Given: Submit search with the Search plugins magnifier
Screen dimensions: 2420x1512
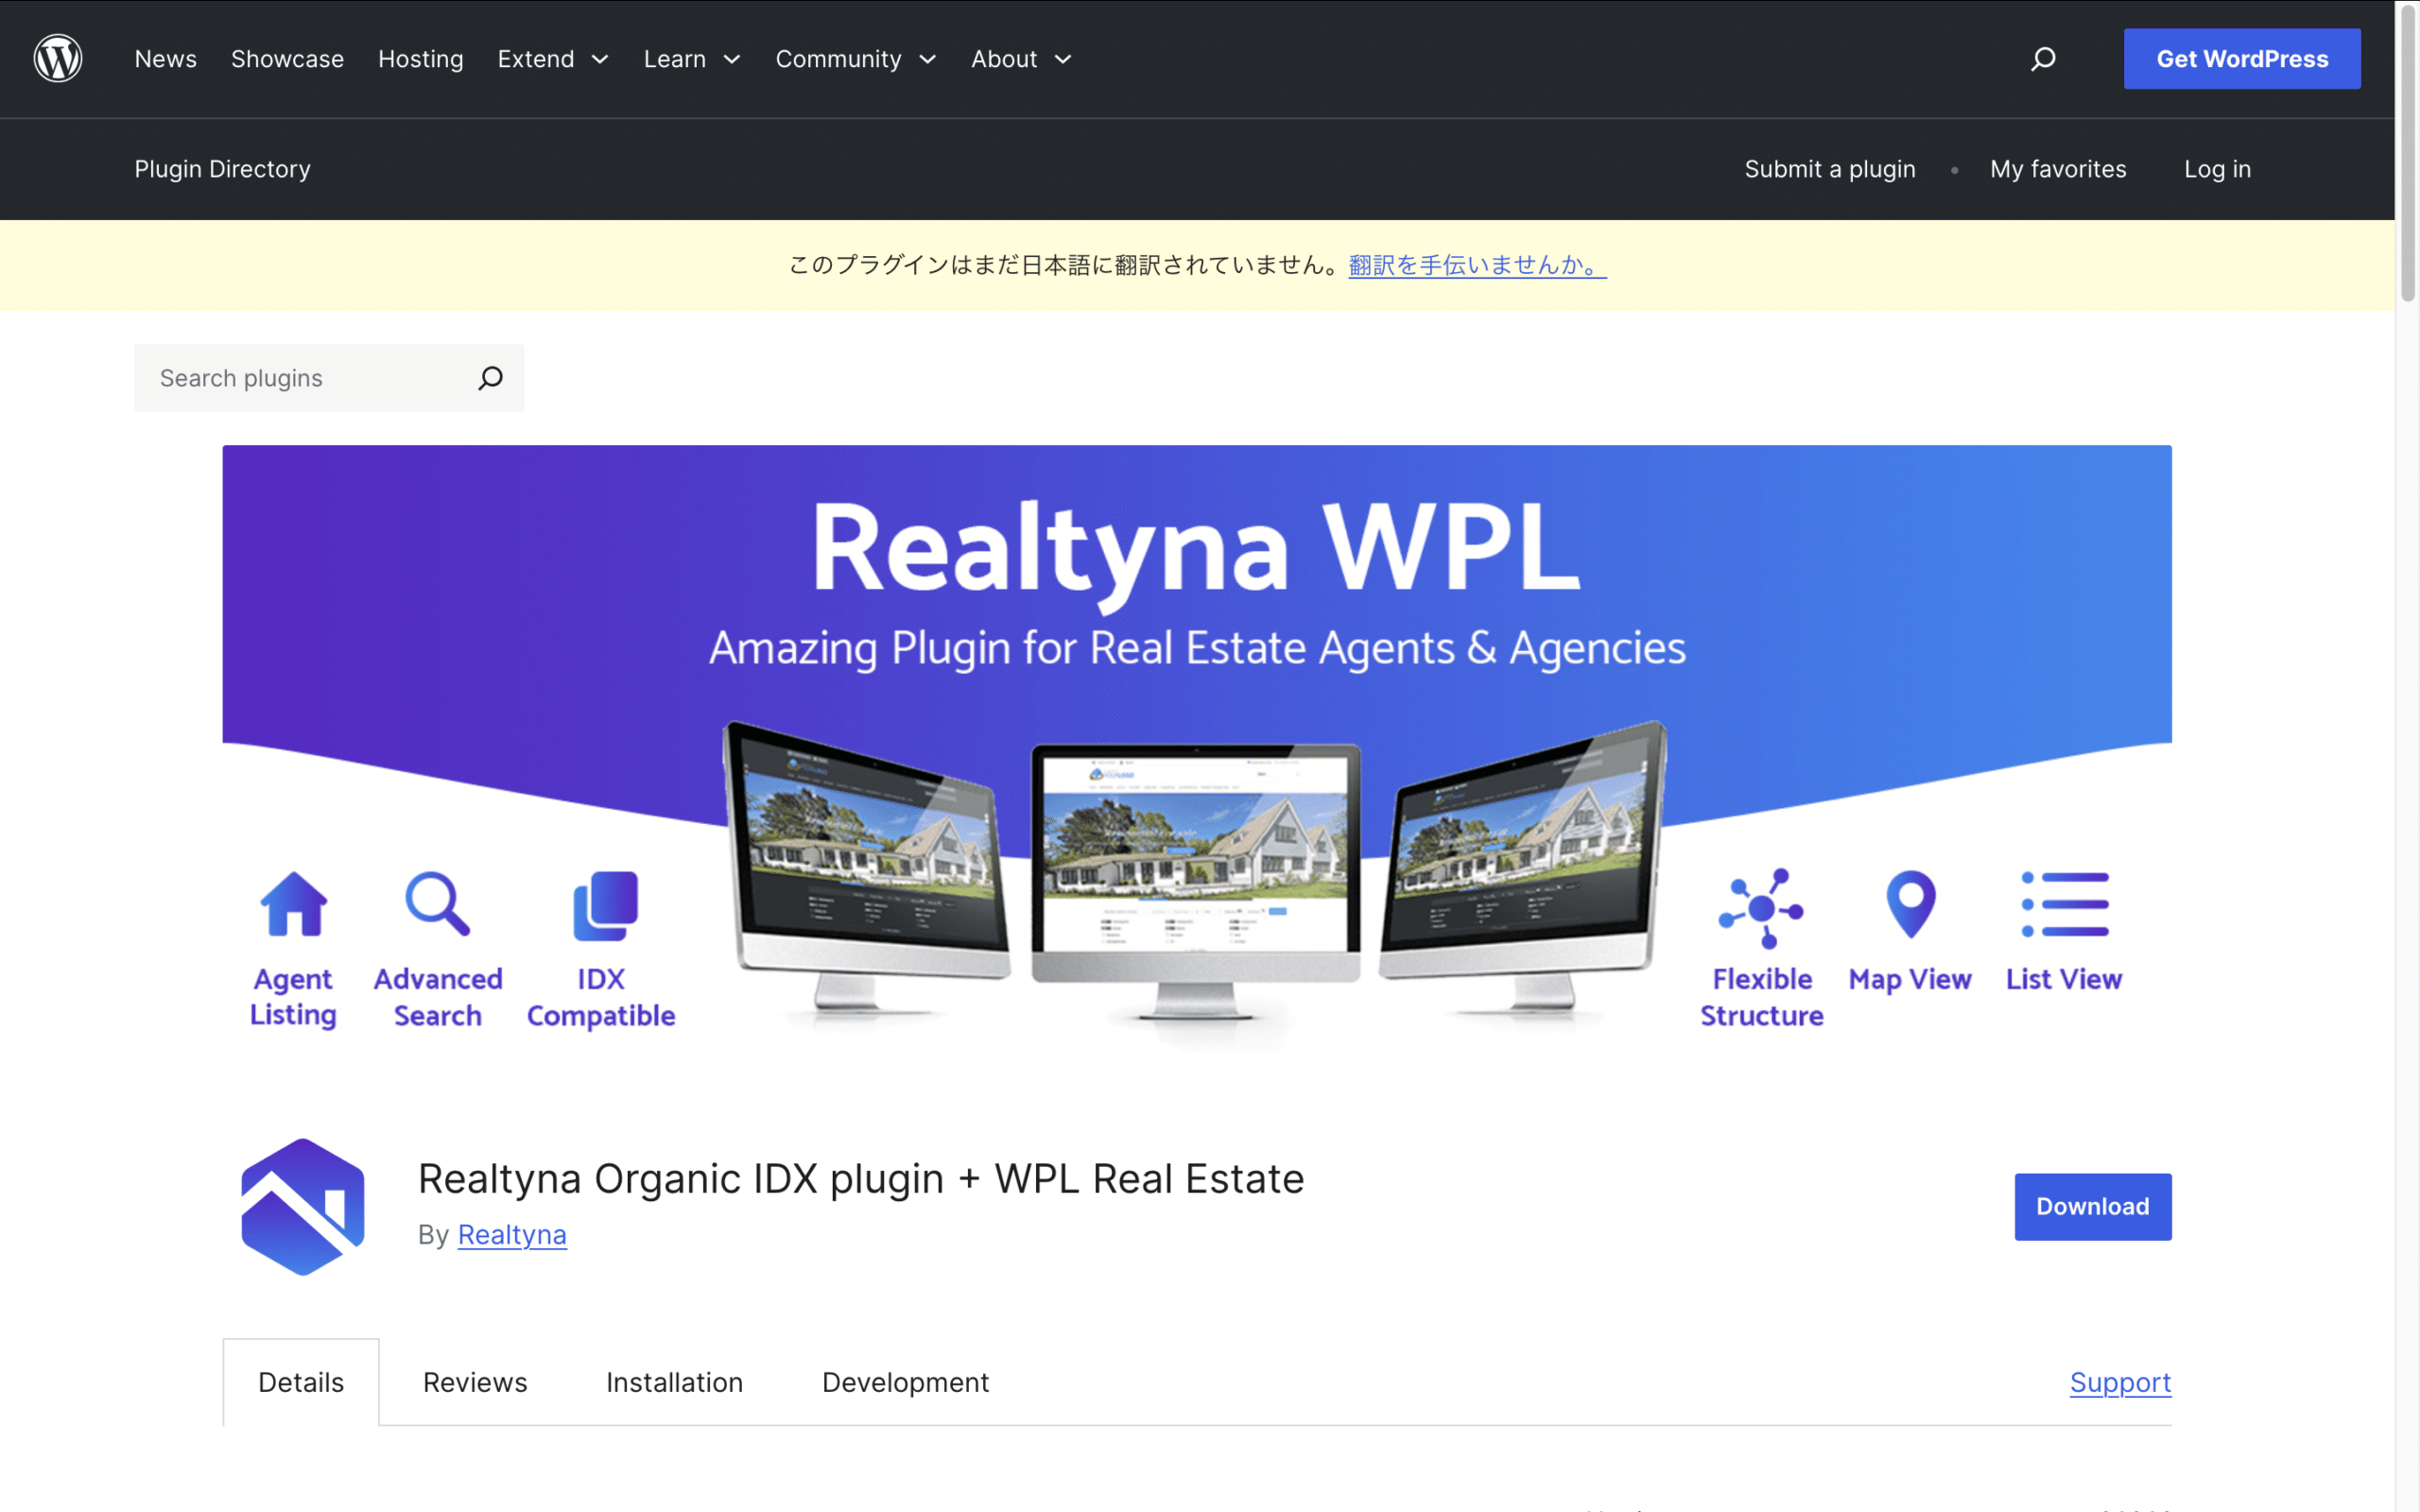Looking at the screenshot, I should click(x=490, y=378).
